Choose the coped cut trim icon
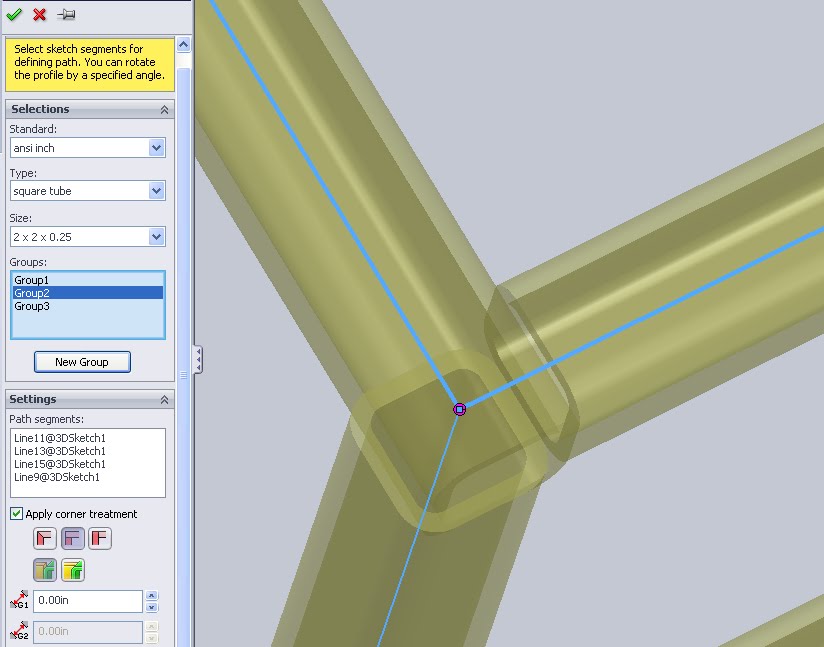 pos(73,570)
